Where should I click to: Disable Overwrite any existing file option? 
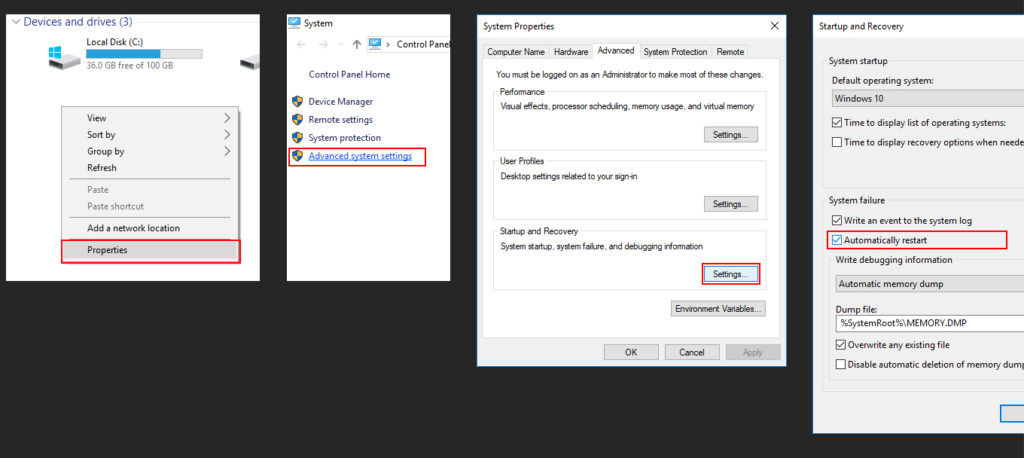[840, 345]
